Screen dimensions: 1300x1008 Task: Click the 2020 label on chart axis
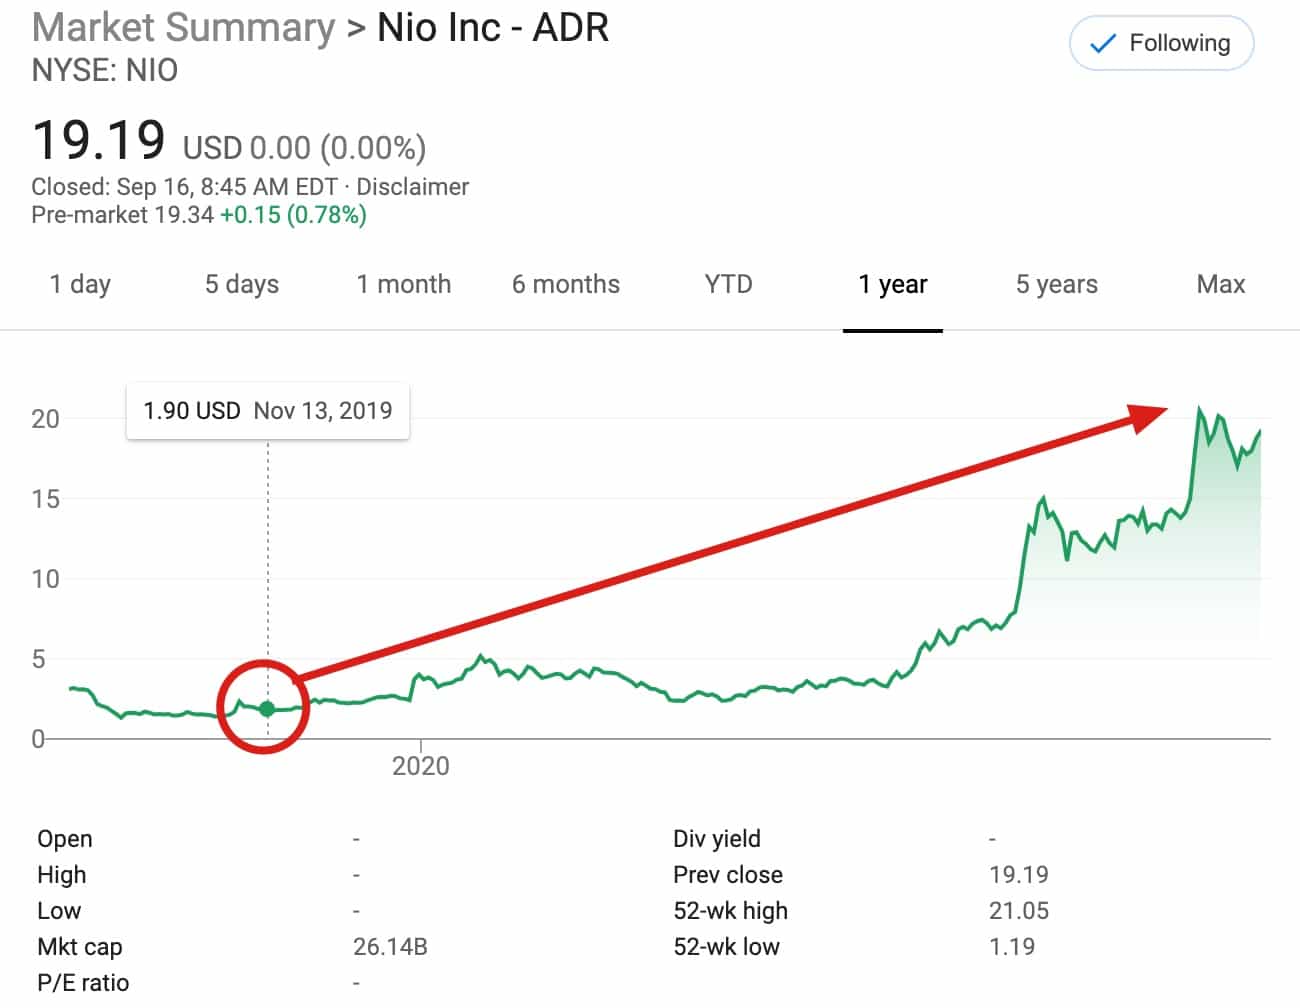(421, 766)
